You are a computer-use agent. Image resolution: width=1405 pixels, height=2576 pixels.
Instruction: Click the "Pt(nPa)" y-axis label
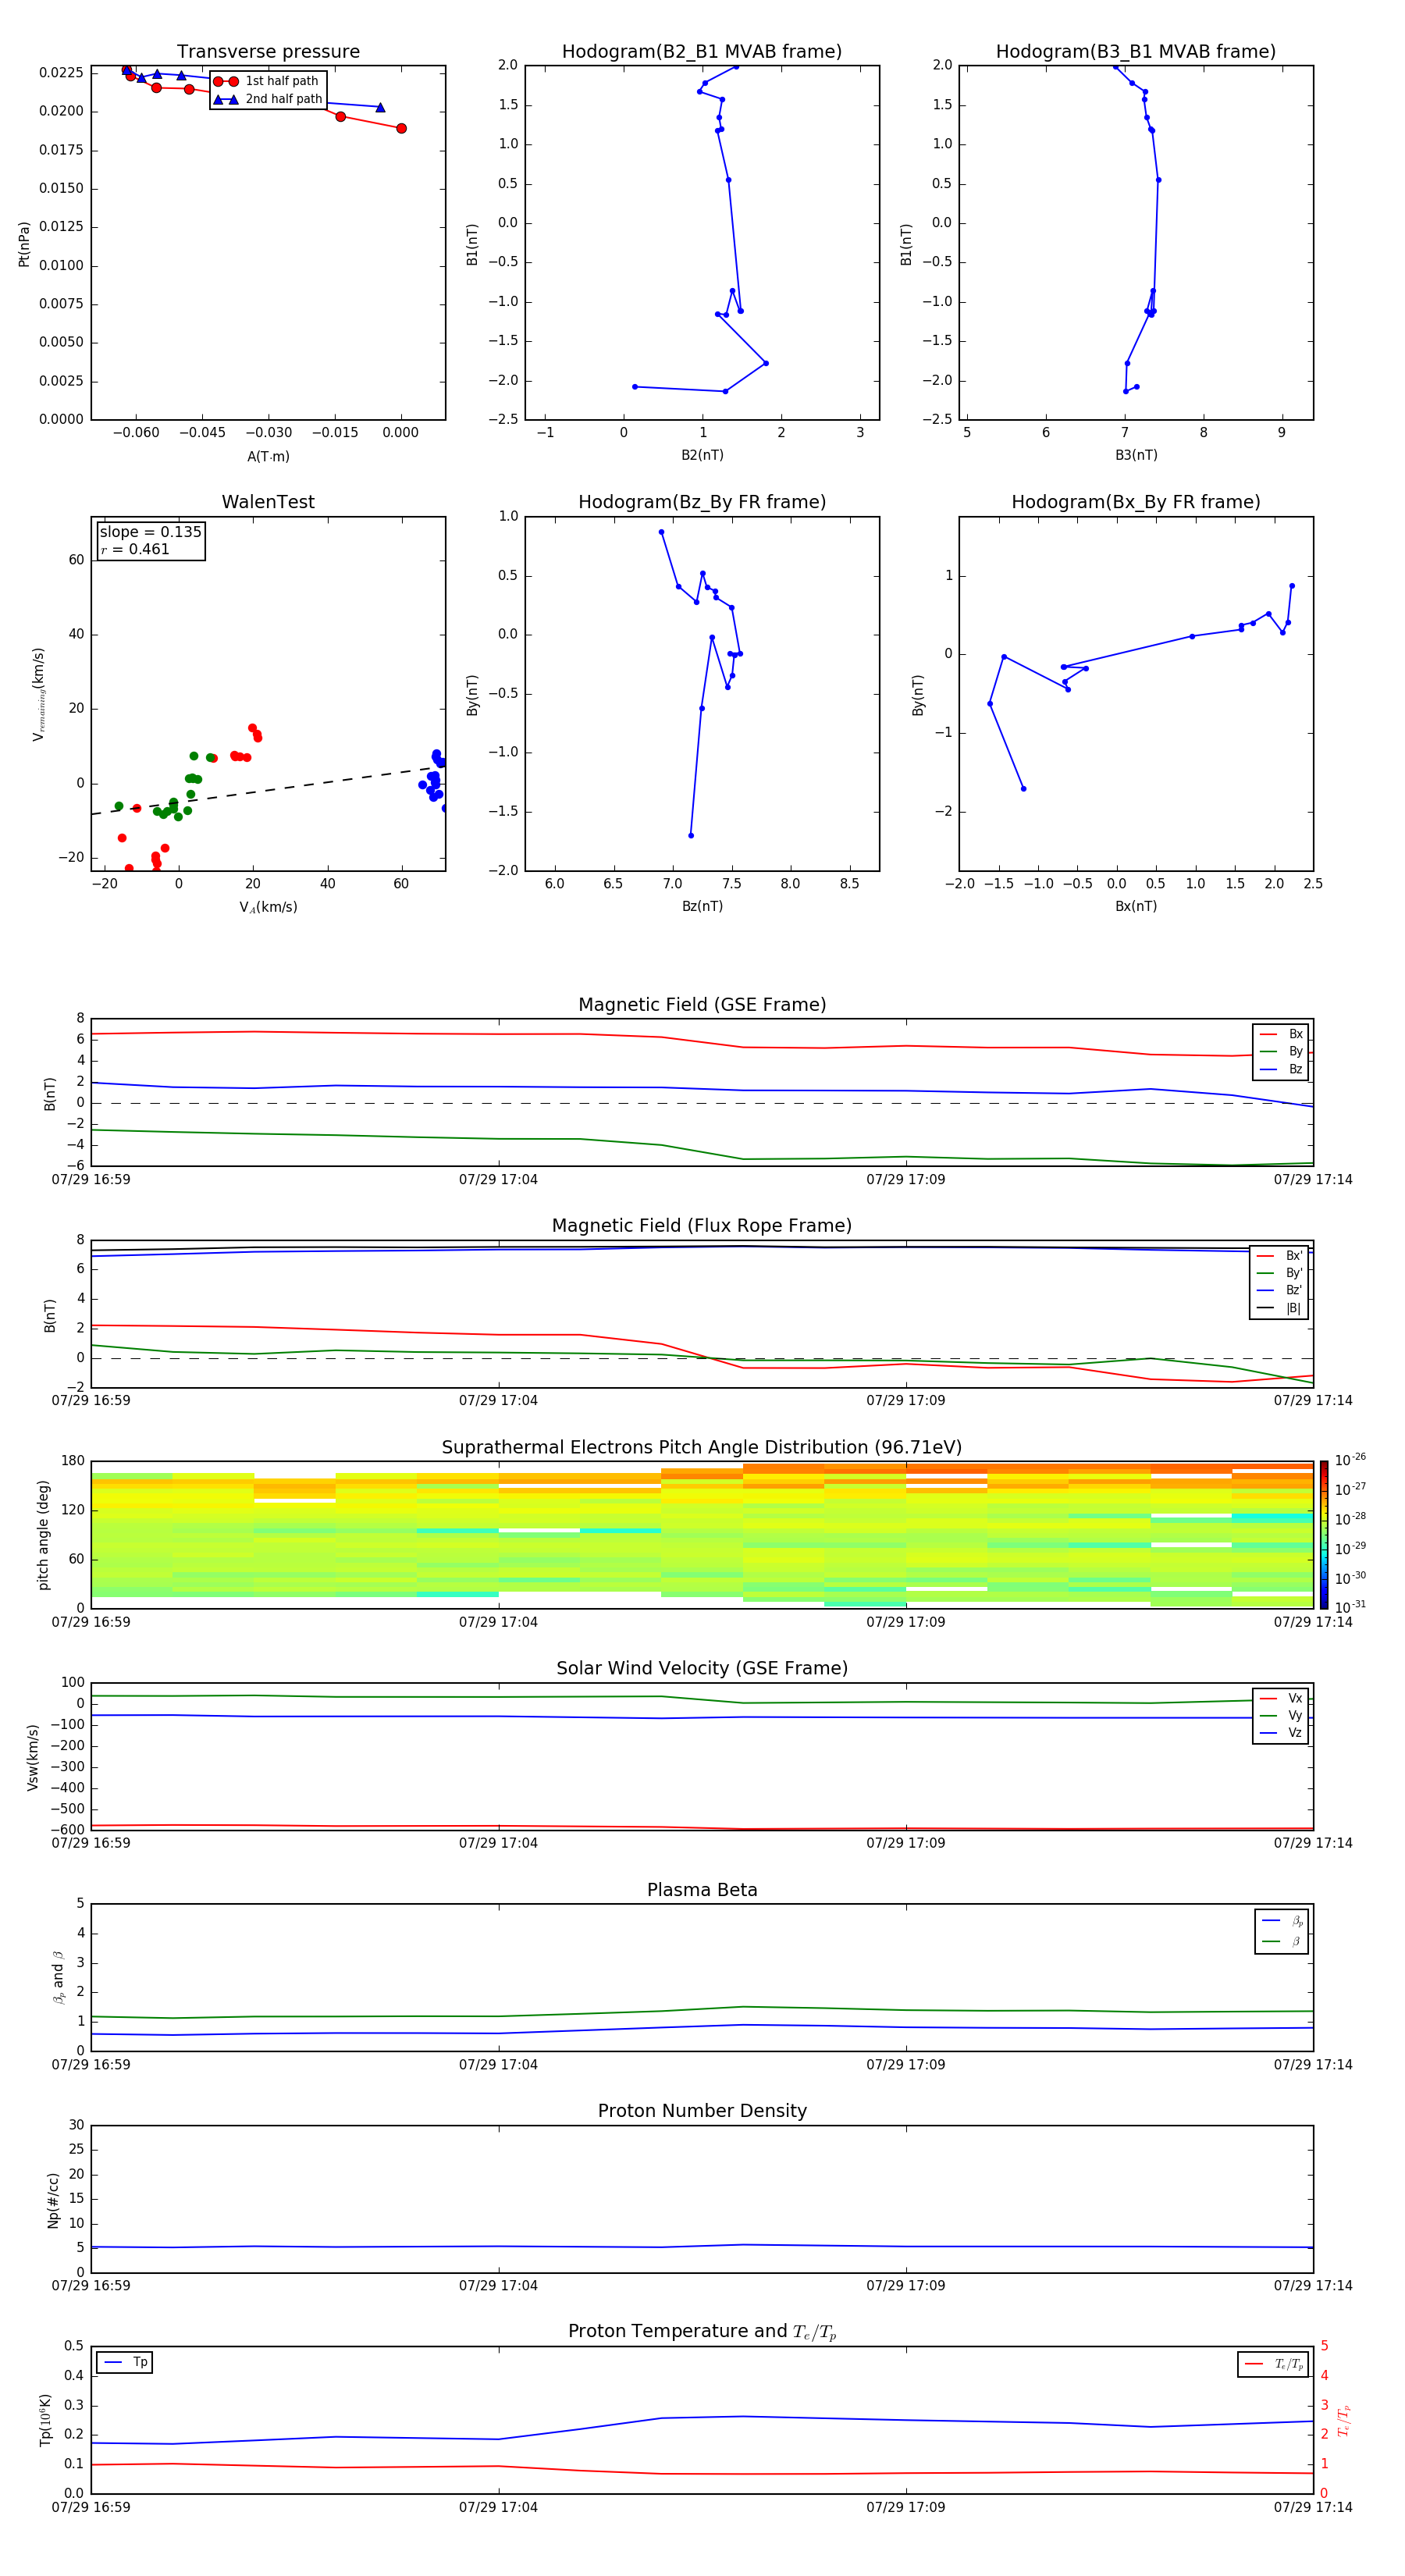pyautogui.click(x=24, y=244)
